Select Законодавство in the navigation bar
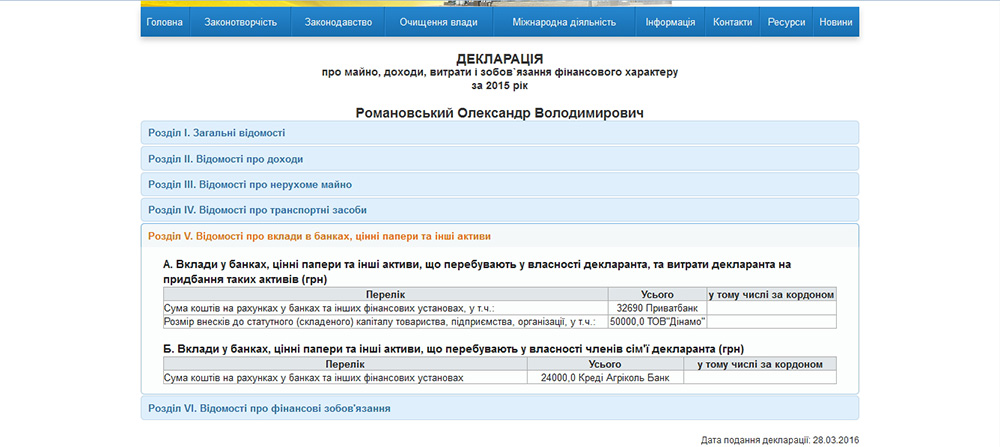Screen dimensions: 1000x447 point(338,22)
